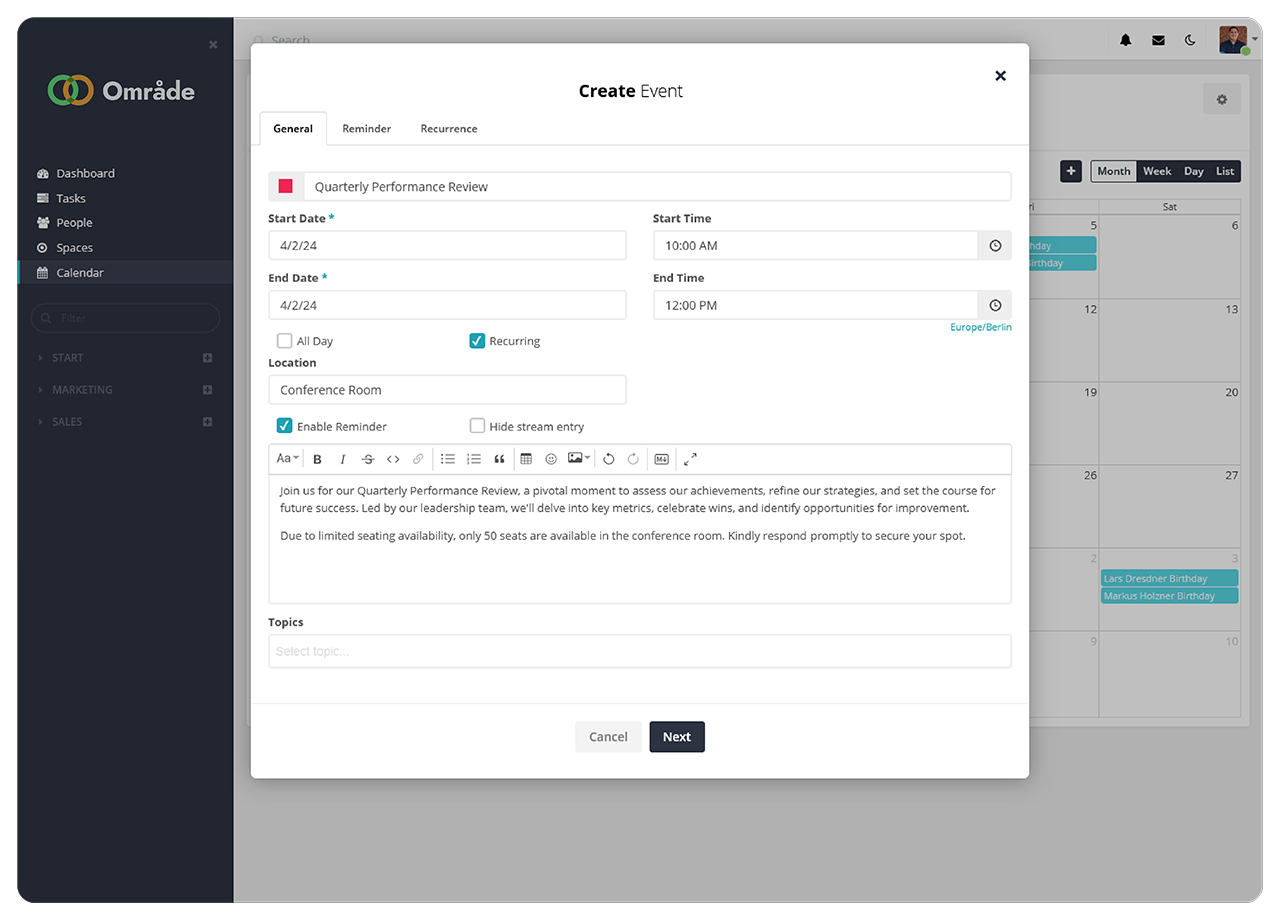Insert a bullet list
Image resolution: width=1280 pixels, height=920 pixels.
(448, 459)
